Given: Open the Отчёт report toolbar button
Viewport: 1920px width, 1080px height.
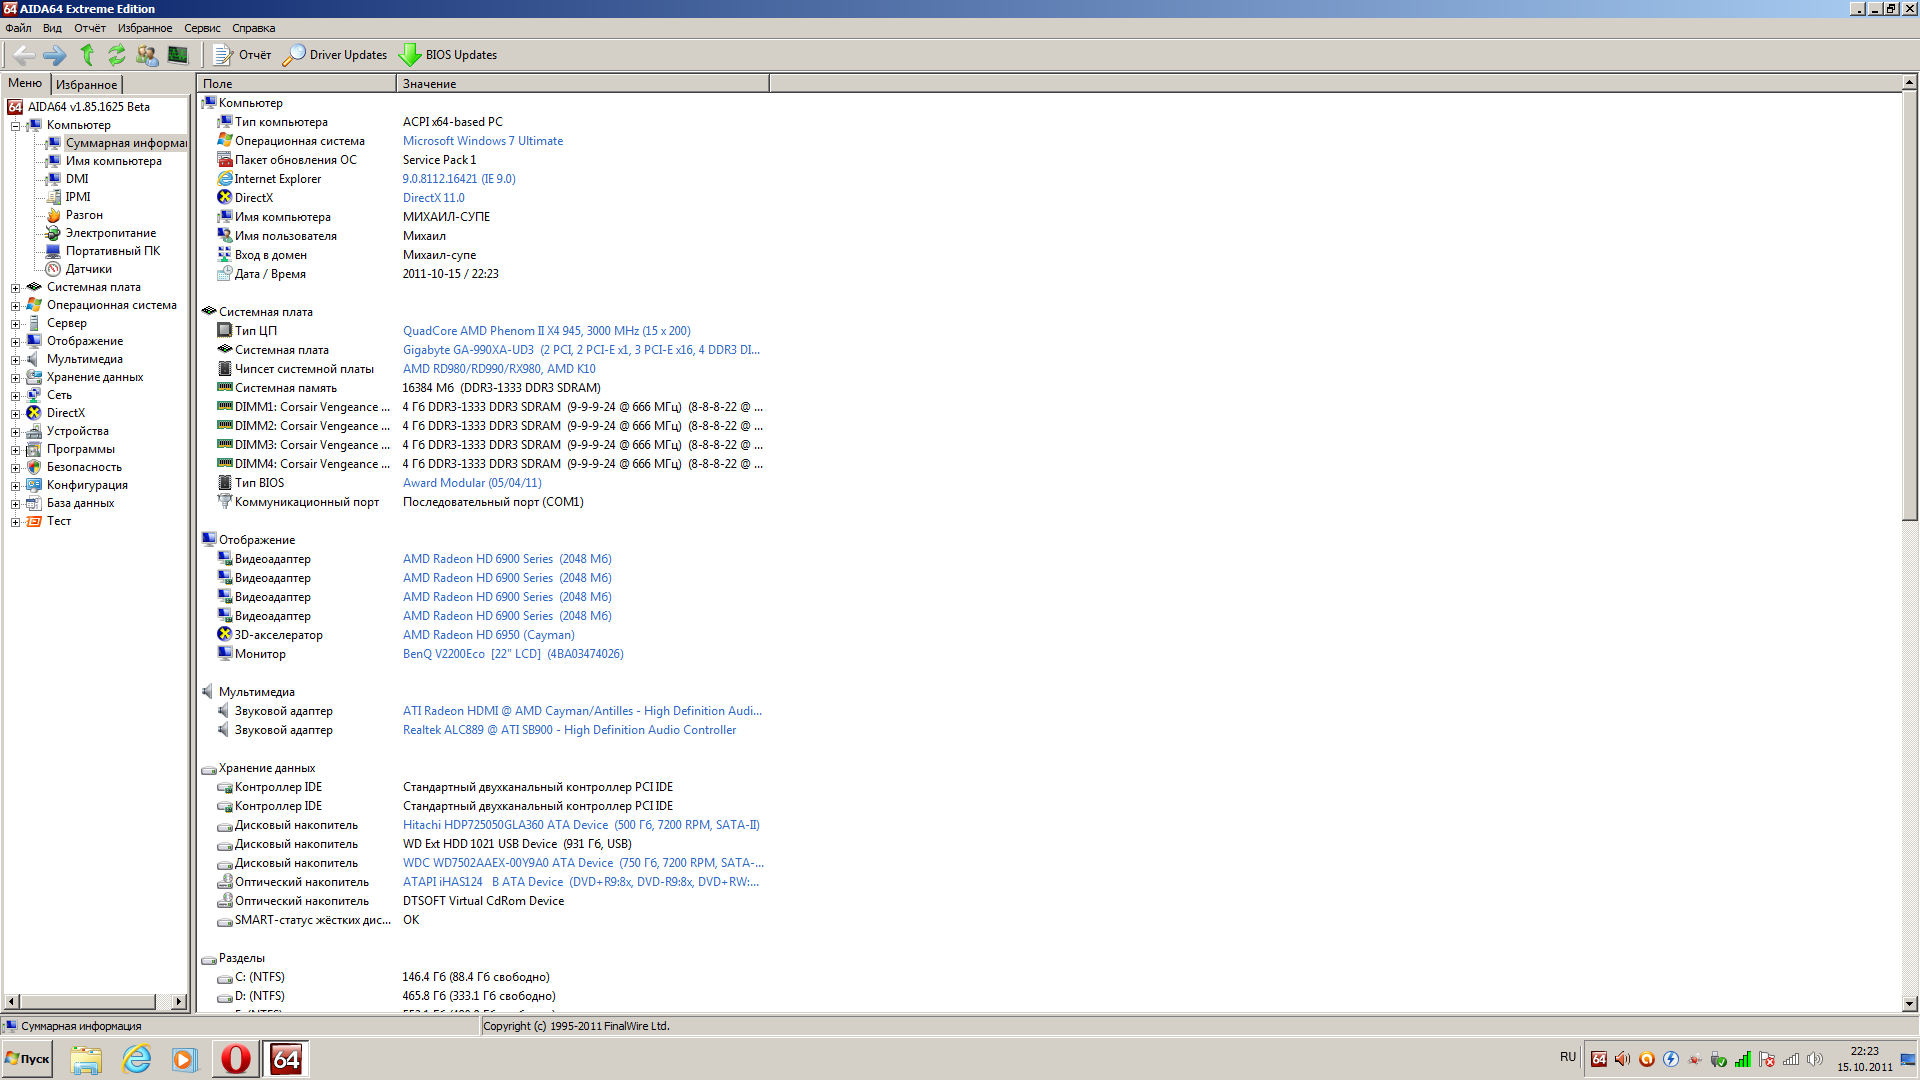Looking at the screenshot, I should 242,55.
